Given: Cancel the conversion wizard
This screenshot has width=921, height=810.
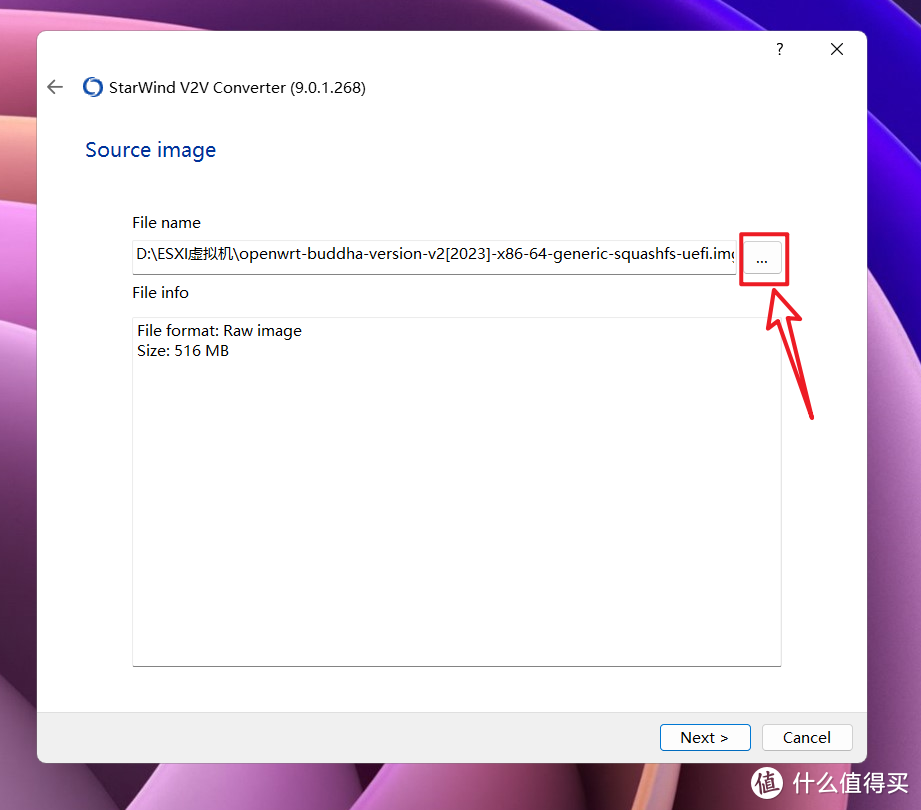Looking at the screenshot, I should [x=806, y=737].
